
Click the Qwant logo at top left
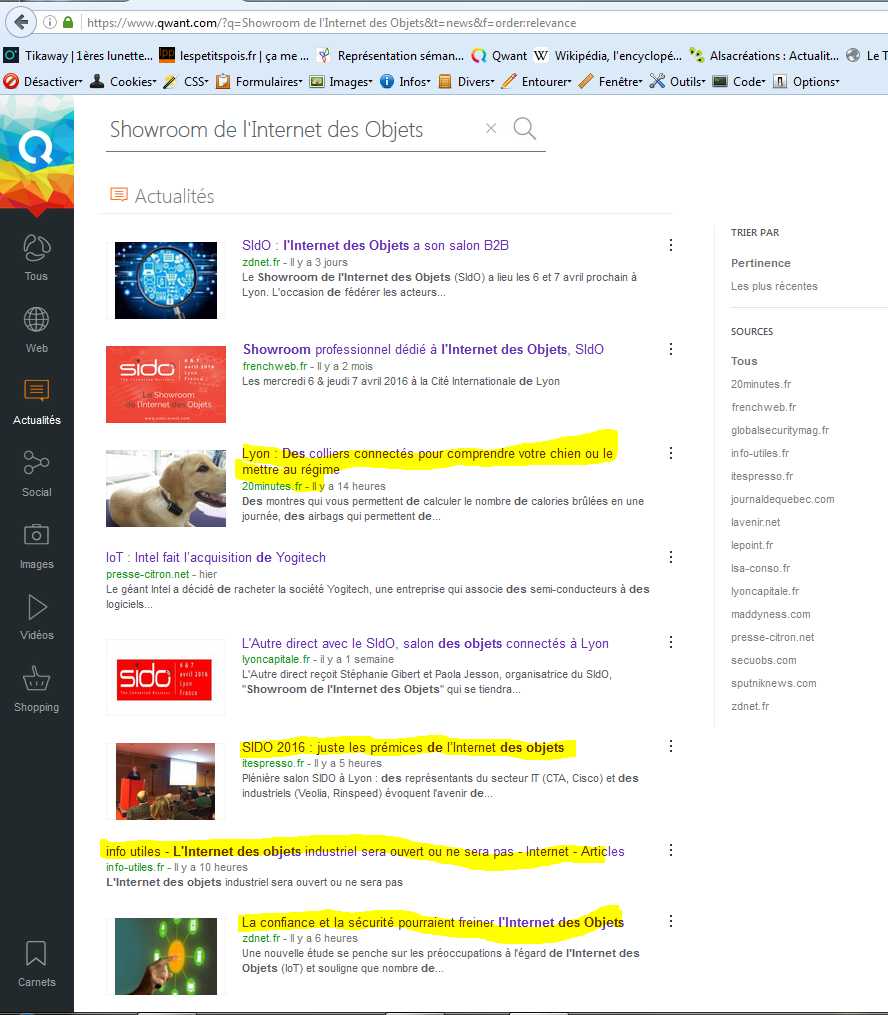point(36,150)
